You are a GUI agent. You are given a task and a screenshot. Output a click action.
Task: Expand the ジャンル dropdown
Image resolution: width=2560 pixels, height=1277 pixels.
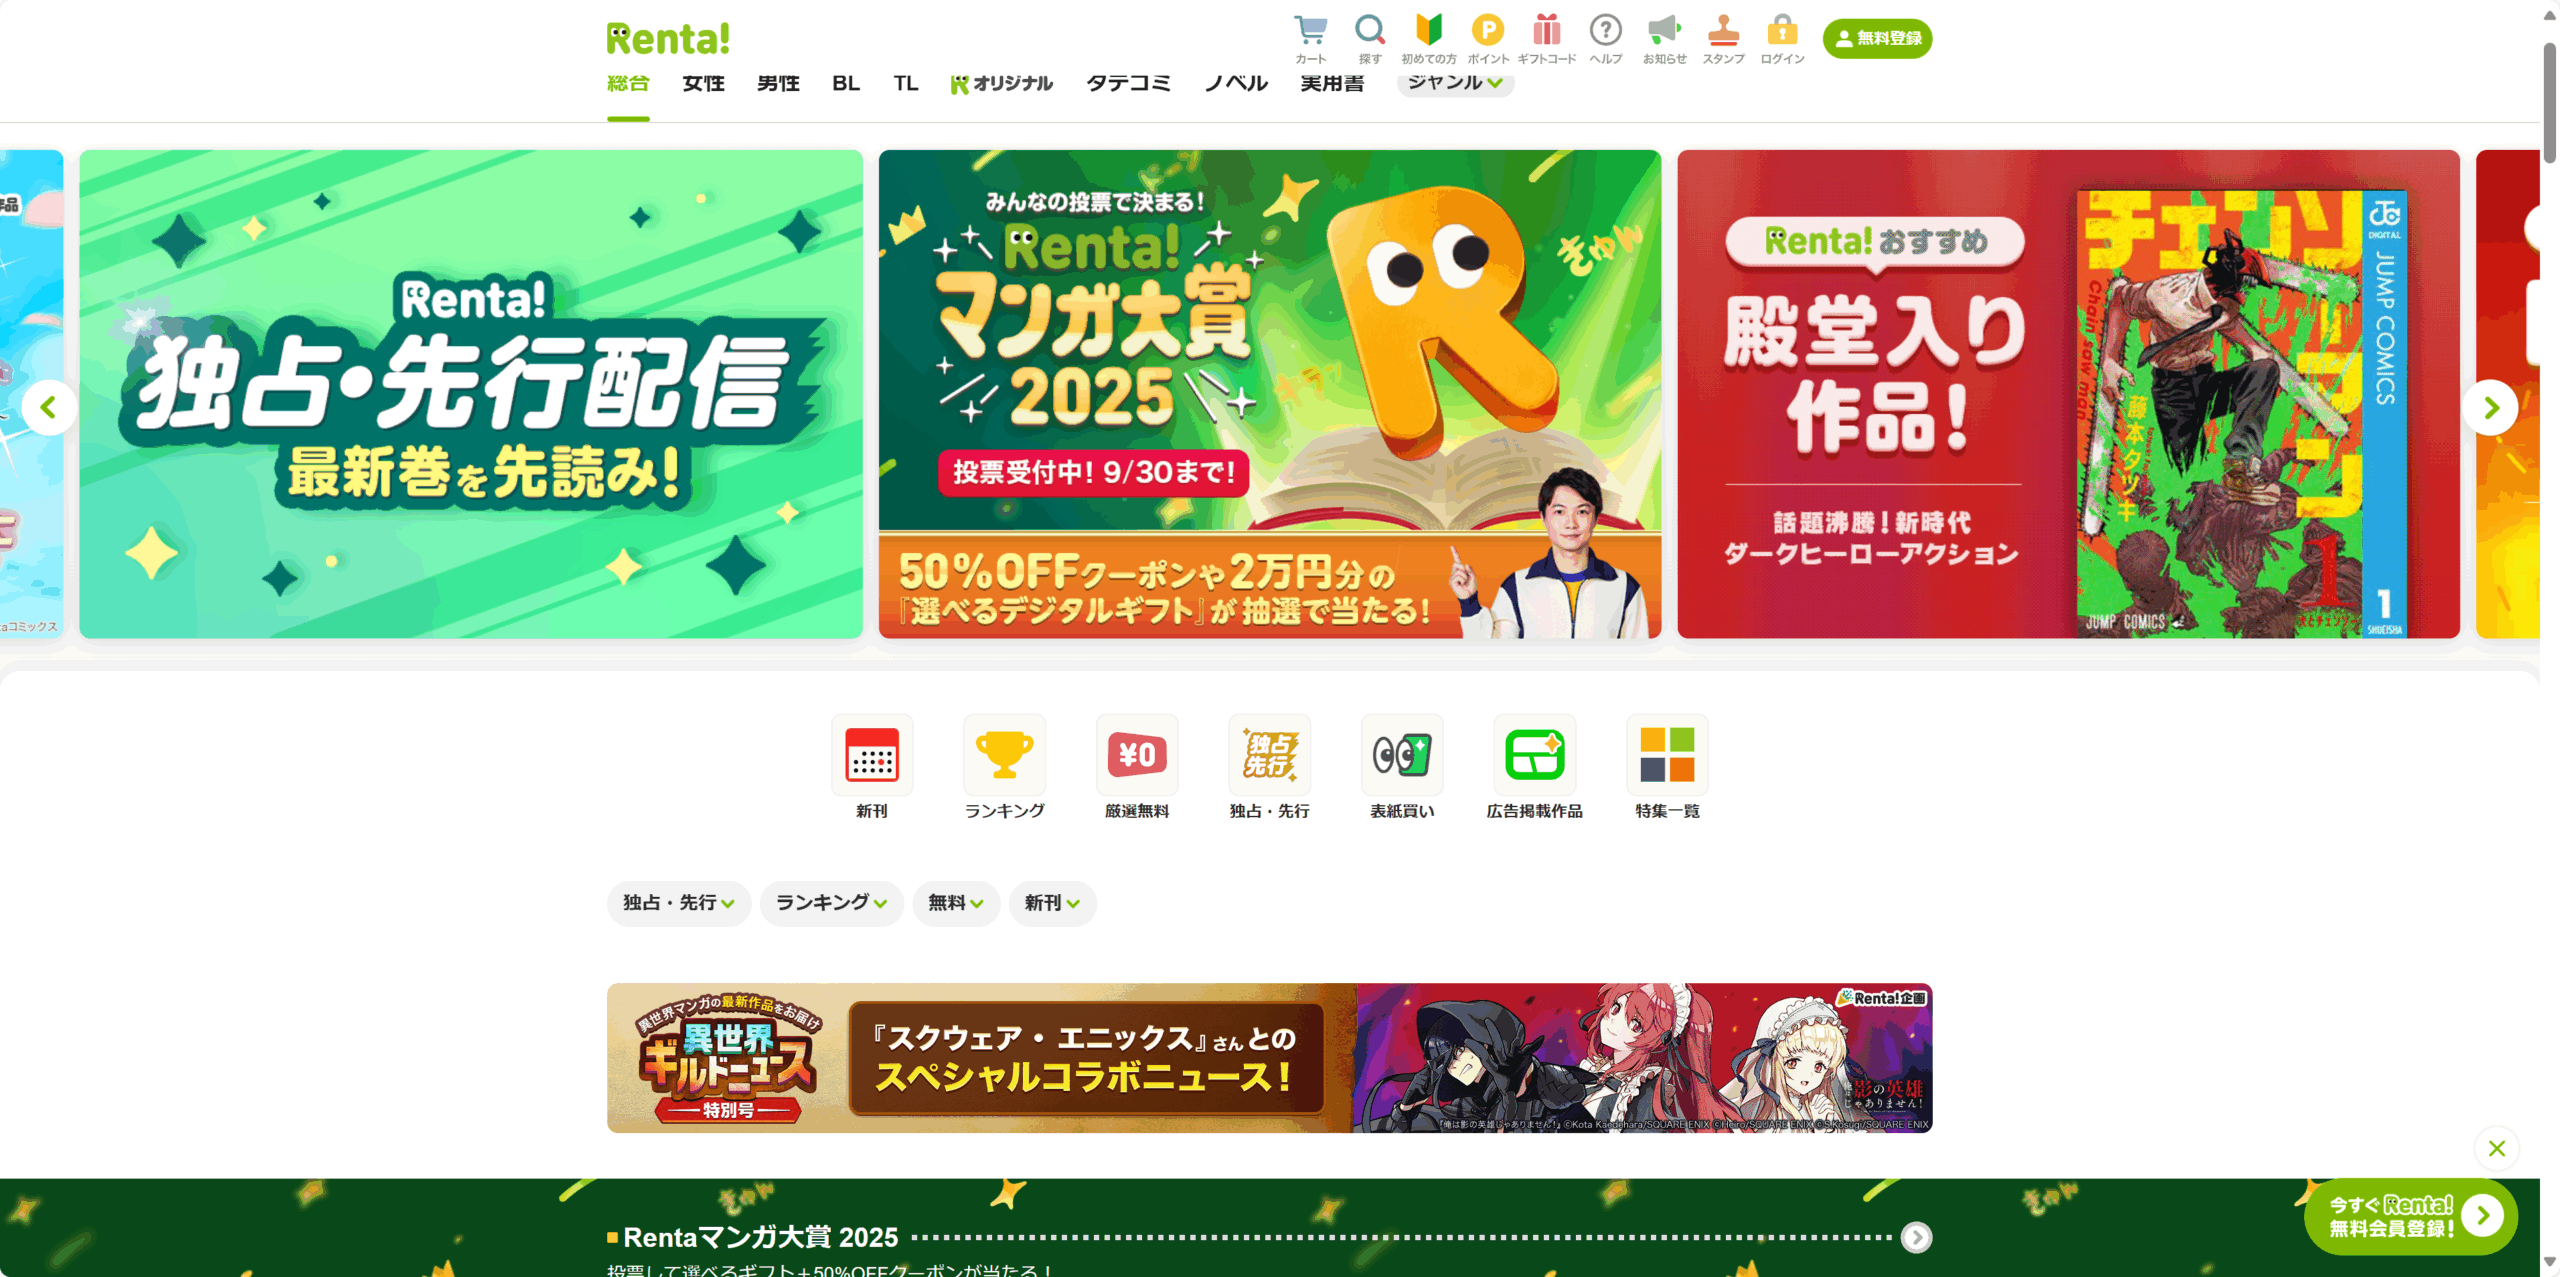click(x=1455, y=82)
